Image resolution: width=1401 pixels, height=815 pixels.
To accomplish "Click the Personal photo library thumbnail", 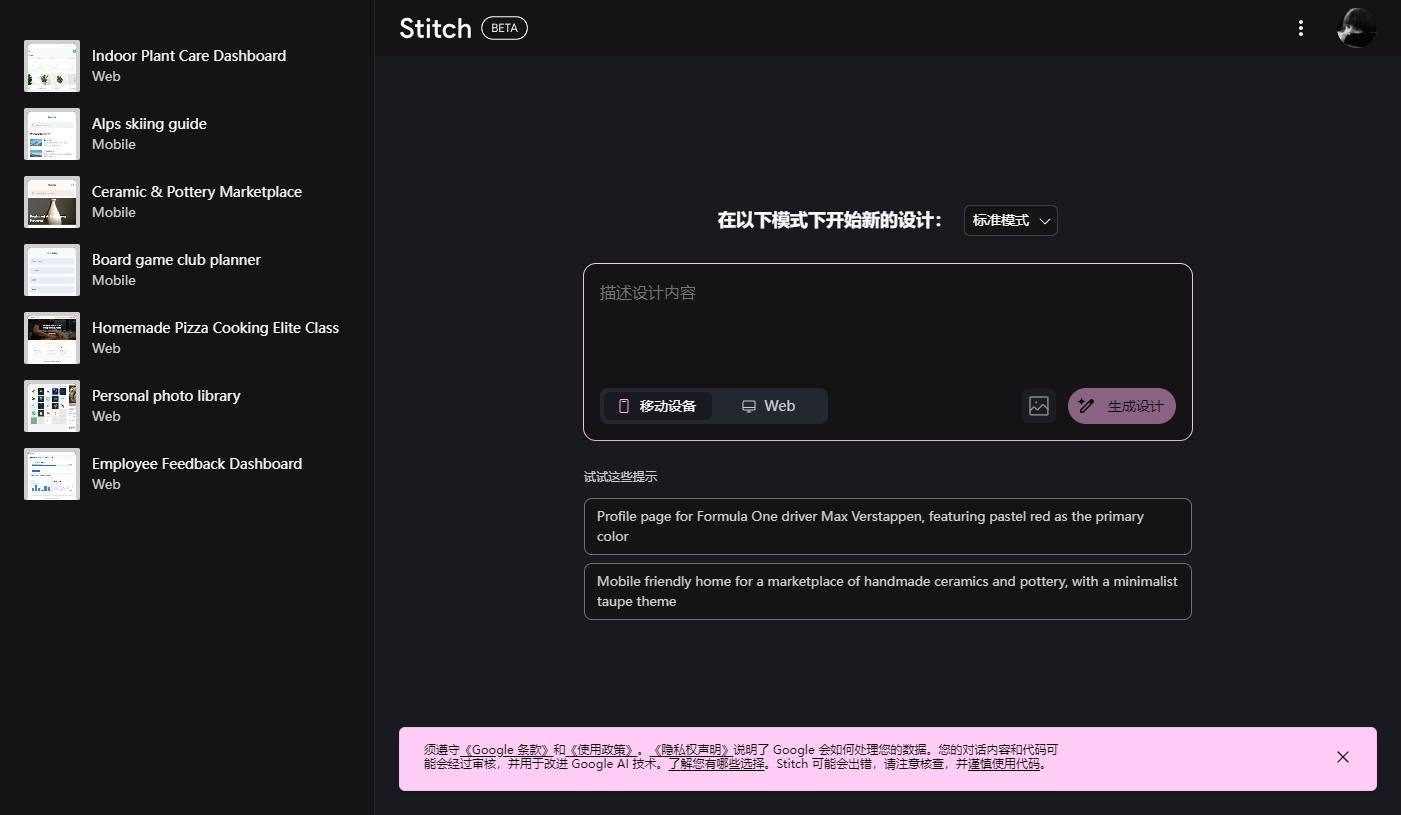I will tap(52, 406).
